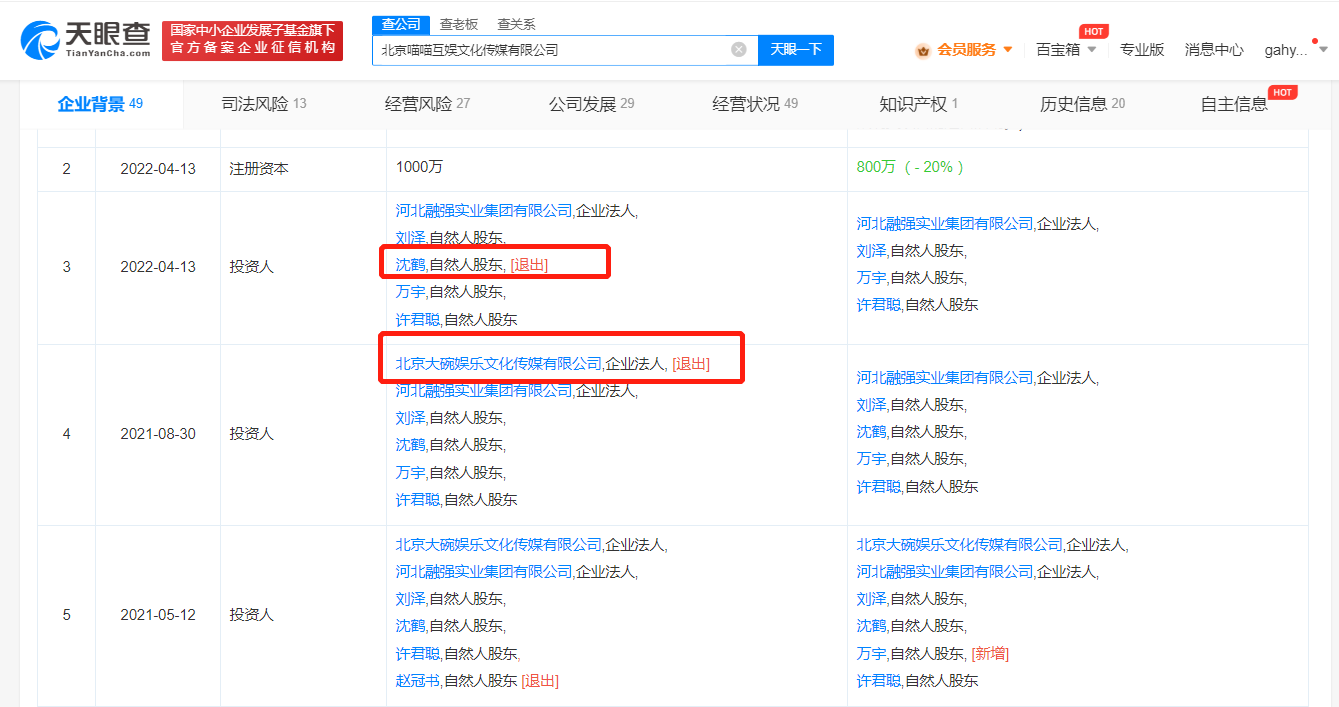Switch to the 查公司 search tab
The image size is (1339, 707).
pos(402,24)
